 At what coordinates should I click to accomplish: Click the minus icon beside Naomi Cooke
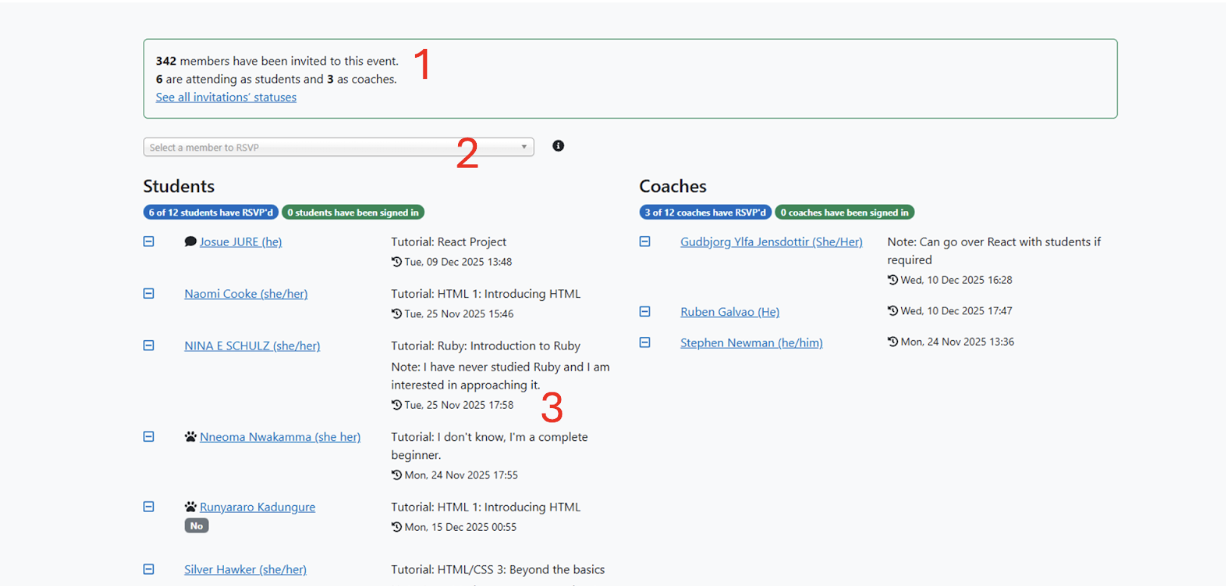149,294
